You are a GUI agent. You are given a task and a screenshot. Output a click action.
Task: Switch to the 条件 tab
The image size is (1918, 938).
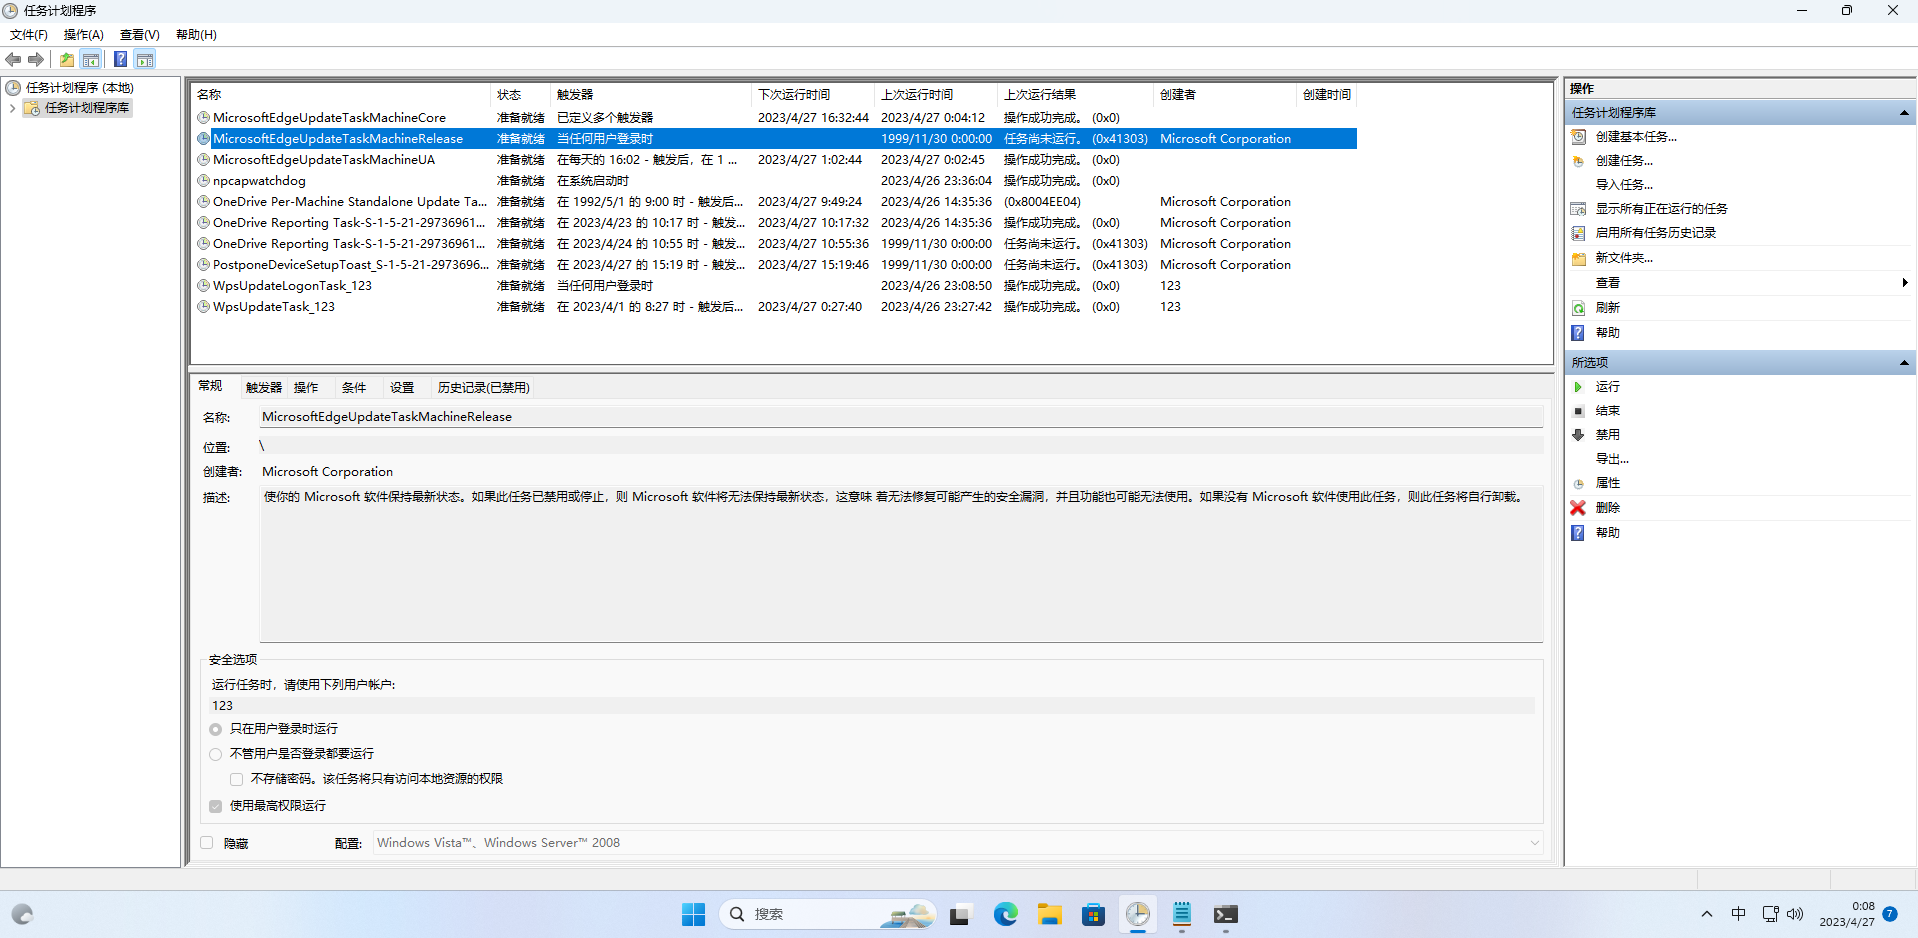coord(354,388)
